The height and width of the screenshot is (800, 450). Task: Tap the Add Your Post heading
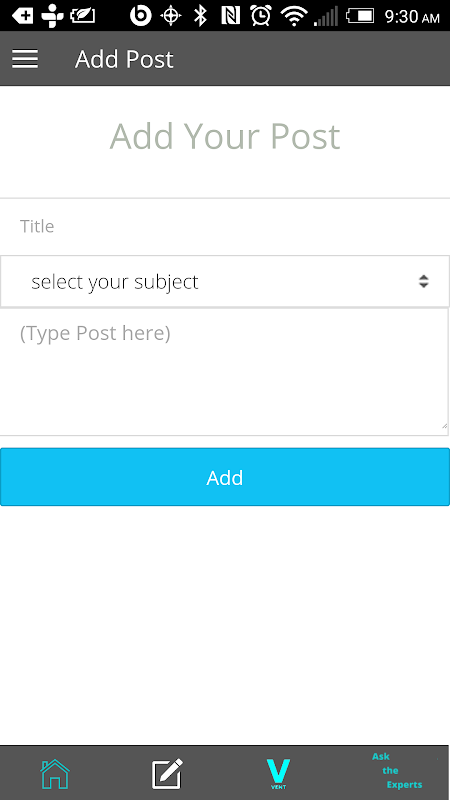click(x=225, y=136)
